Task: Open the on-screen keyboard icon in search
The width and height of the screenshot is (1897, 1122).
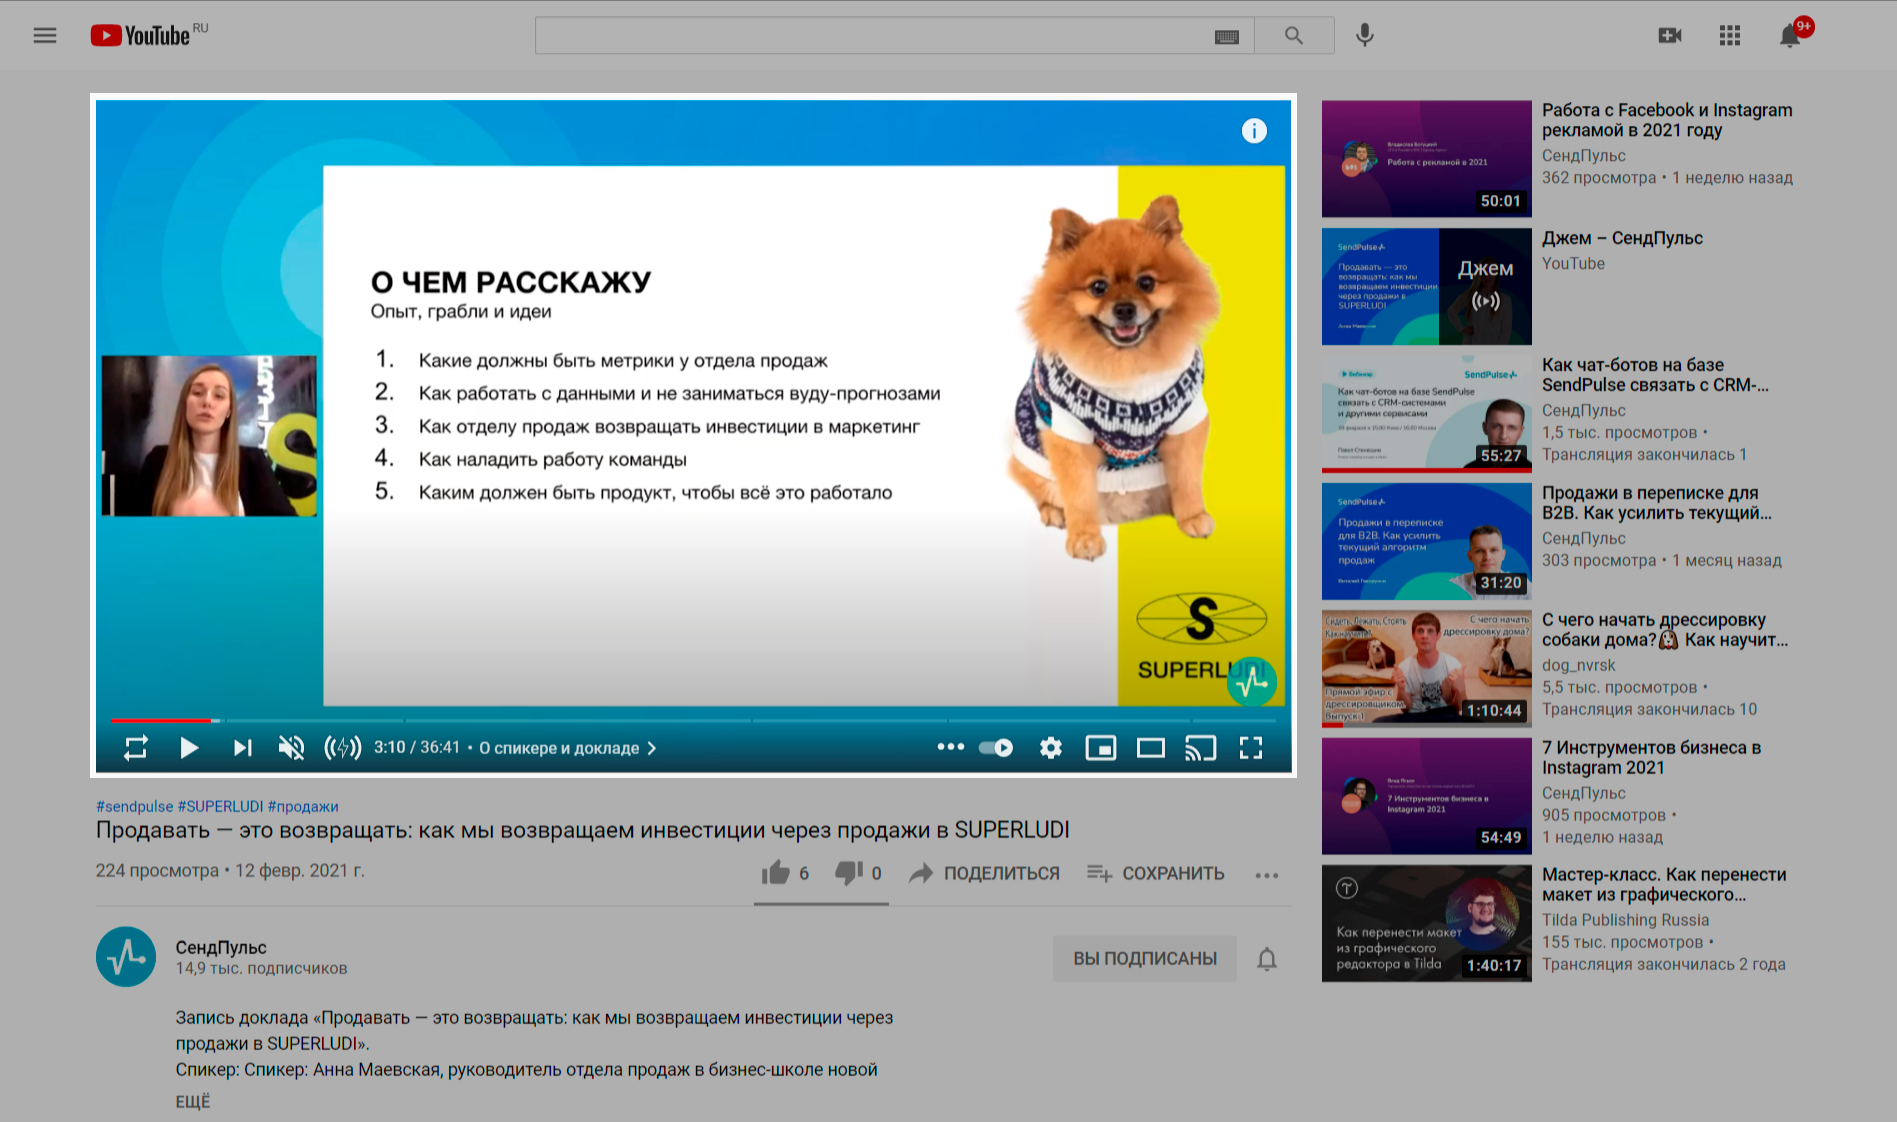Action: pyautogui.click(x=1226, y=37)
